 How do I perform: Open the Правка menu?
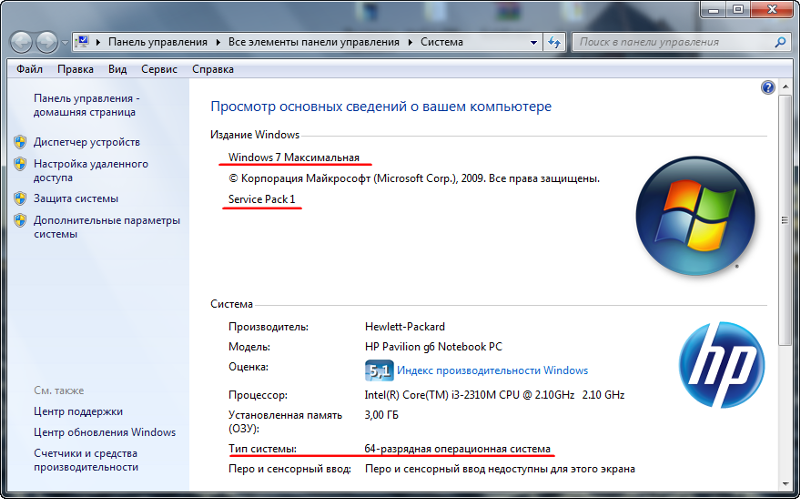(x=76, y=69)
